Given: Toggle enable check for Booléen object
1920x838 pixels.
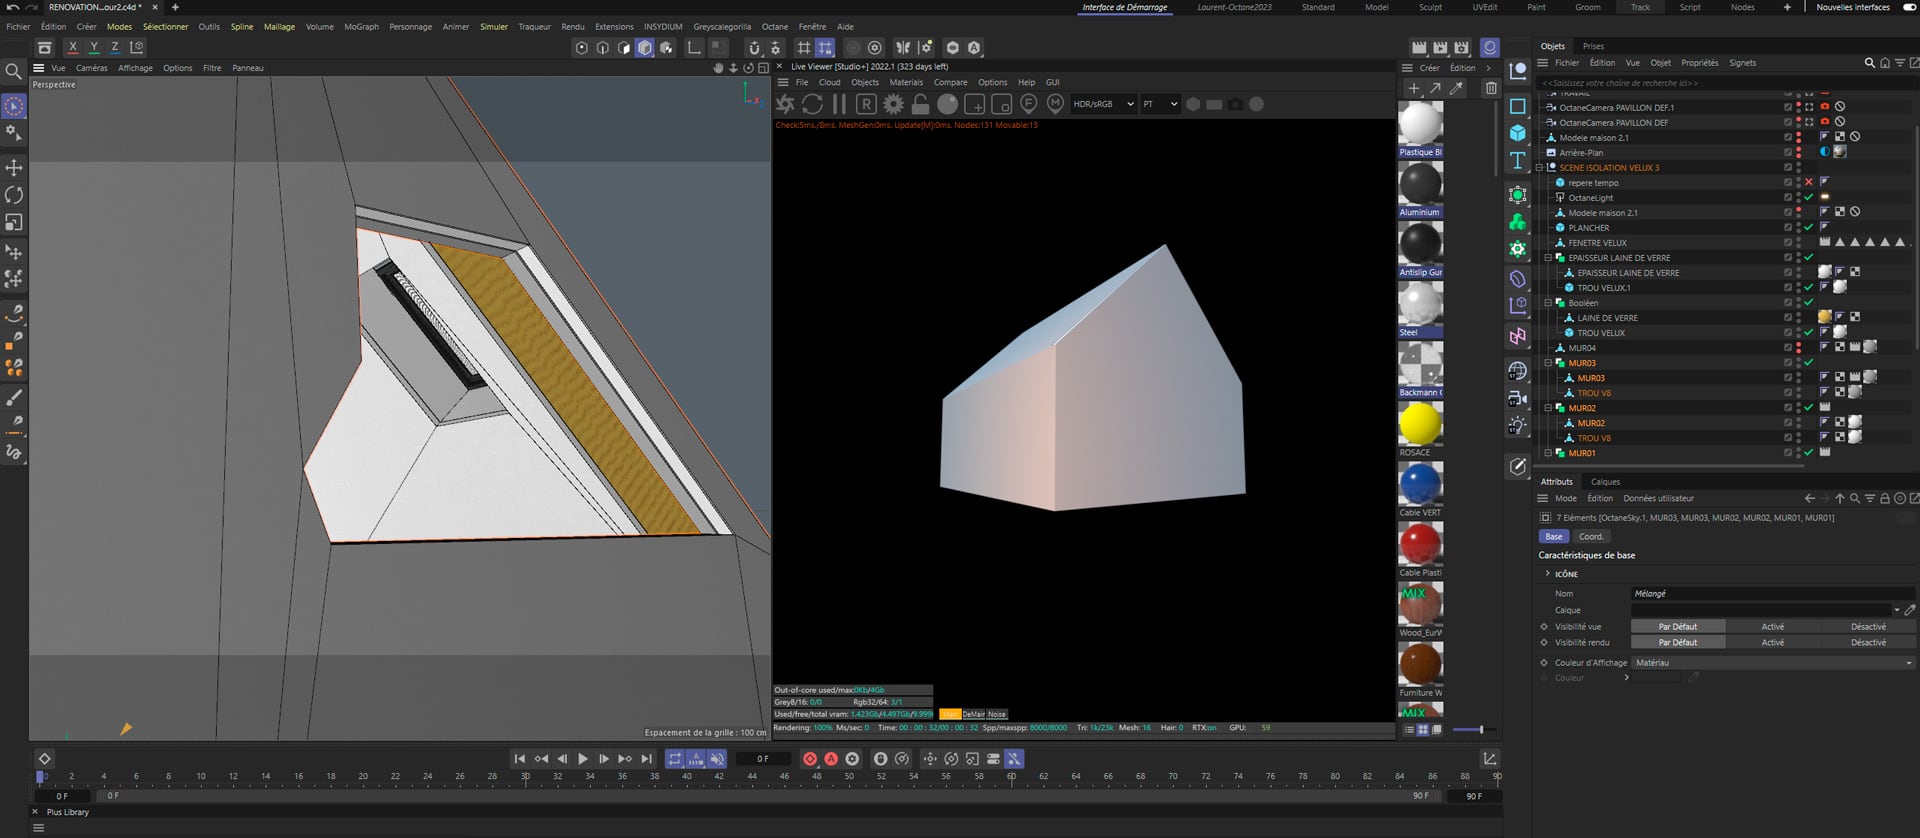Looking at the screenshot, I should (x=1808, y=303).
